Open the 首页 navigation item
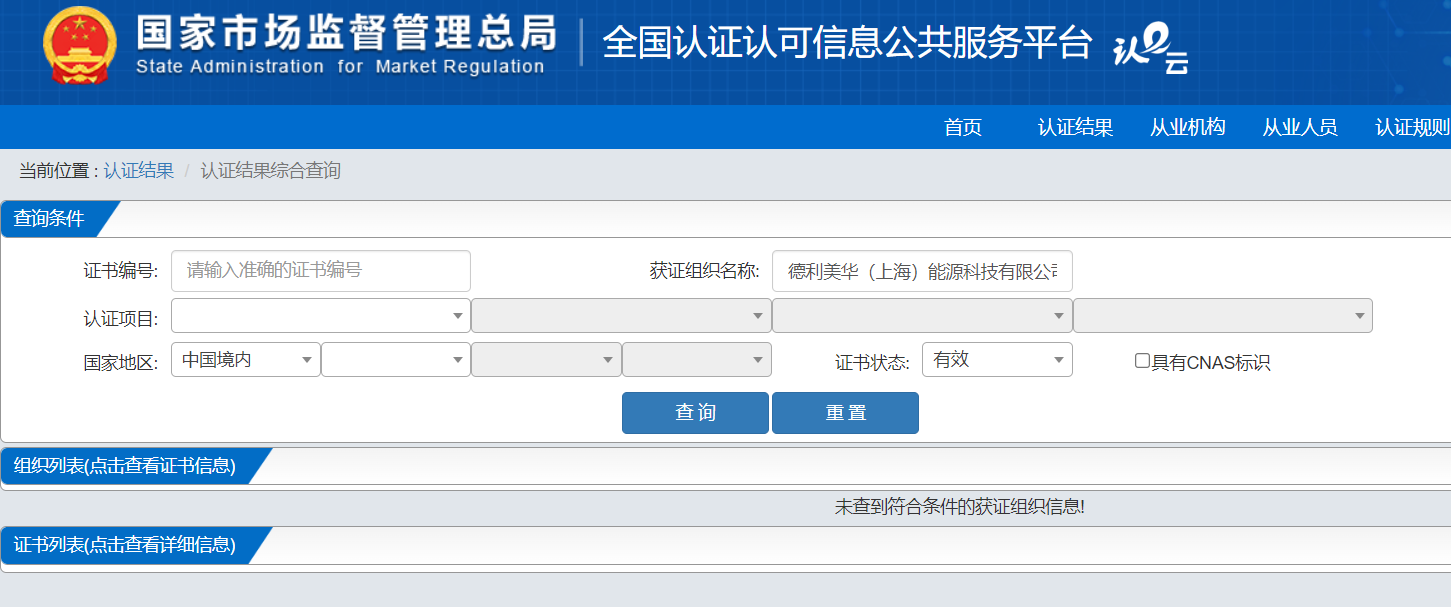The height and width of the screenshot is (607, 1451). point(963,127)
